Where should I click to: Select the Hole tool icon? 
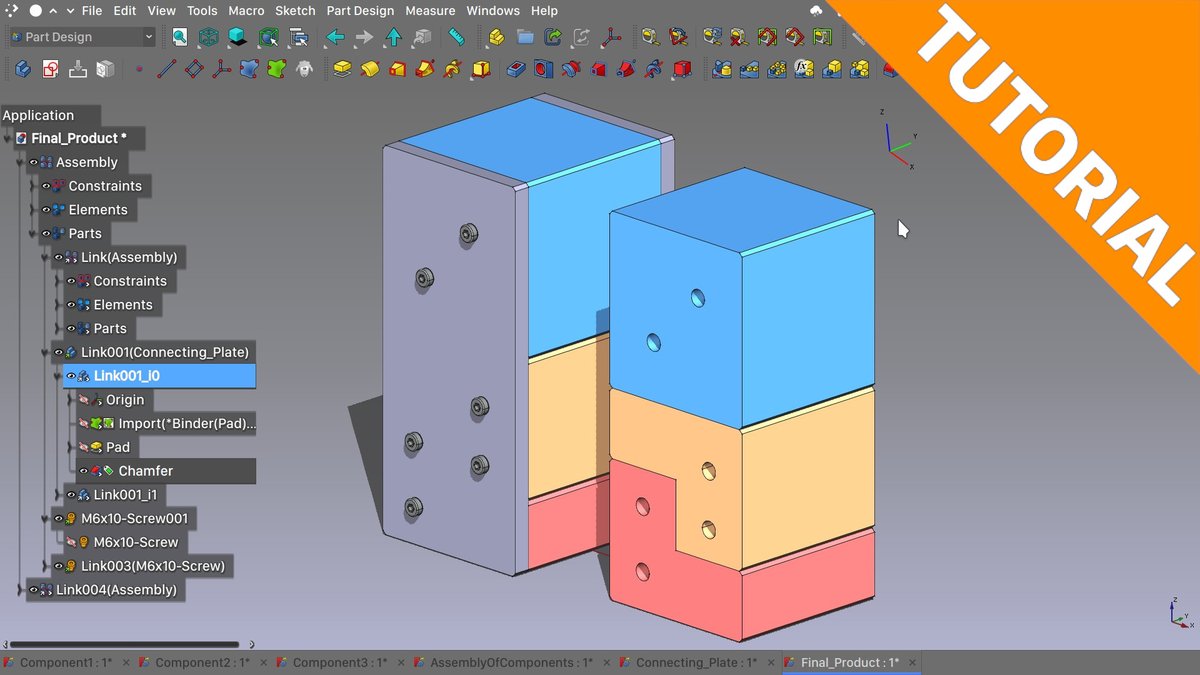pos(543,69)
